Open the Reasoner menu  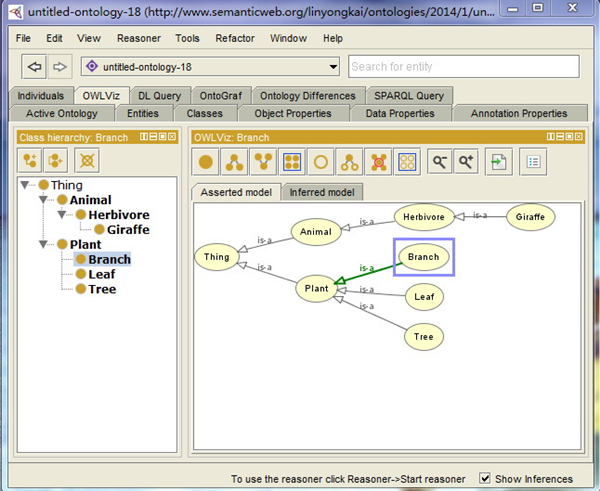coord(138,38)
